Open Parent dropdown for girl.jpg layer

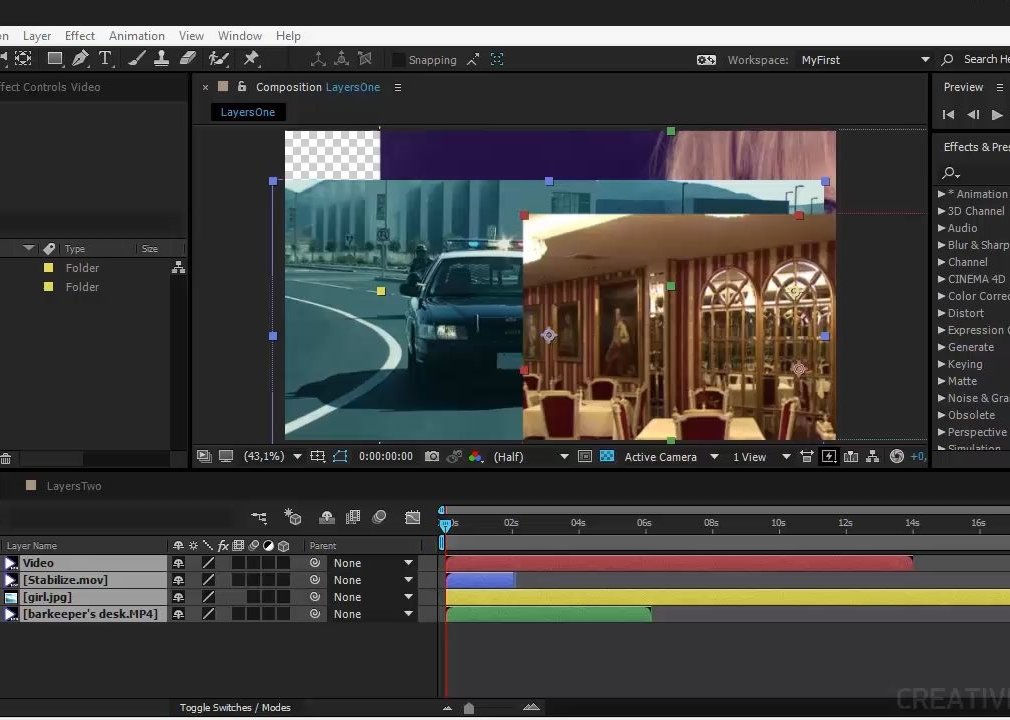tap(373, 597)
